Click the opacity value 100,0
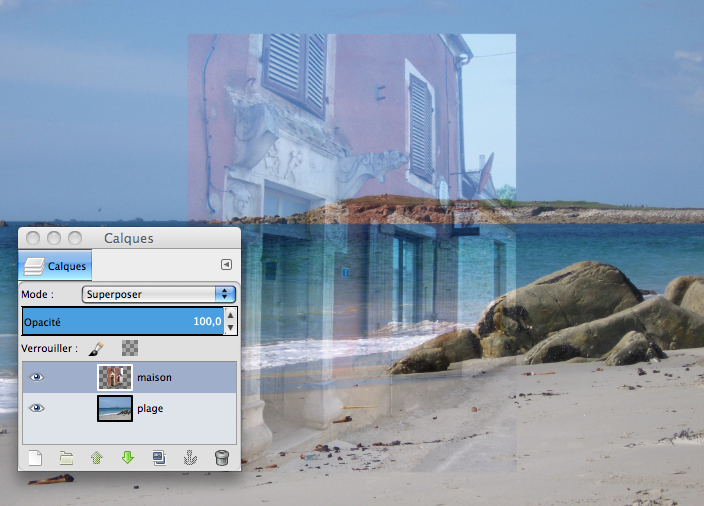This screenshot has height=506, width=704. click(207, 321)
